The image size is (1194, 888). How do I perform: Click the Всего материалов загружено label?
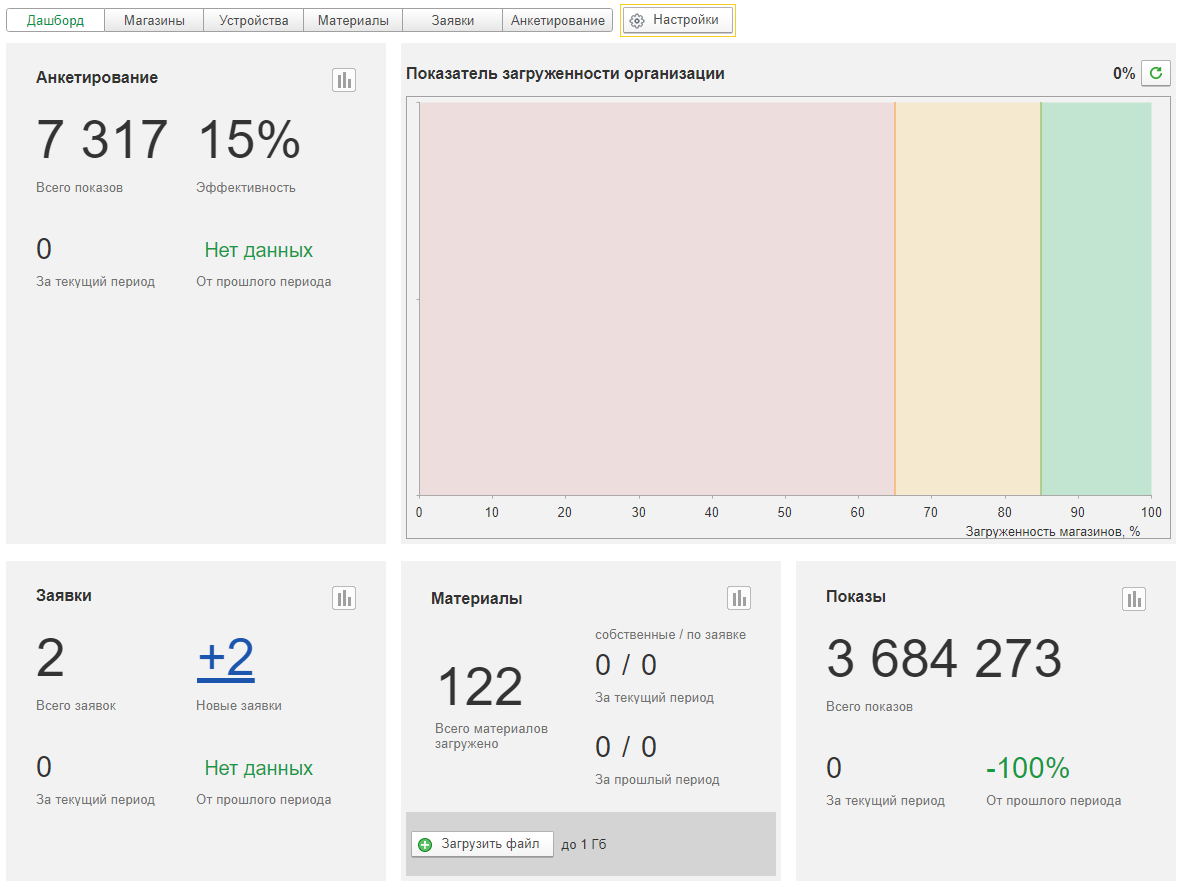coord(491,736)
